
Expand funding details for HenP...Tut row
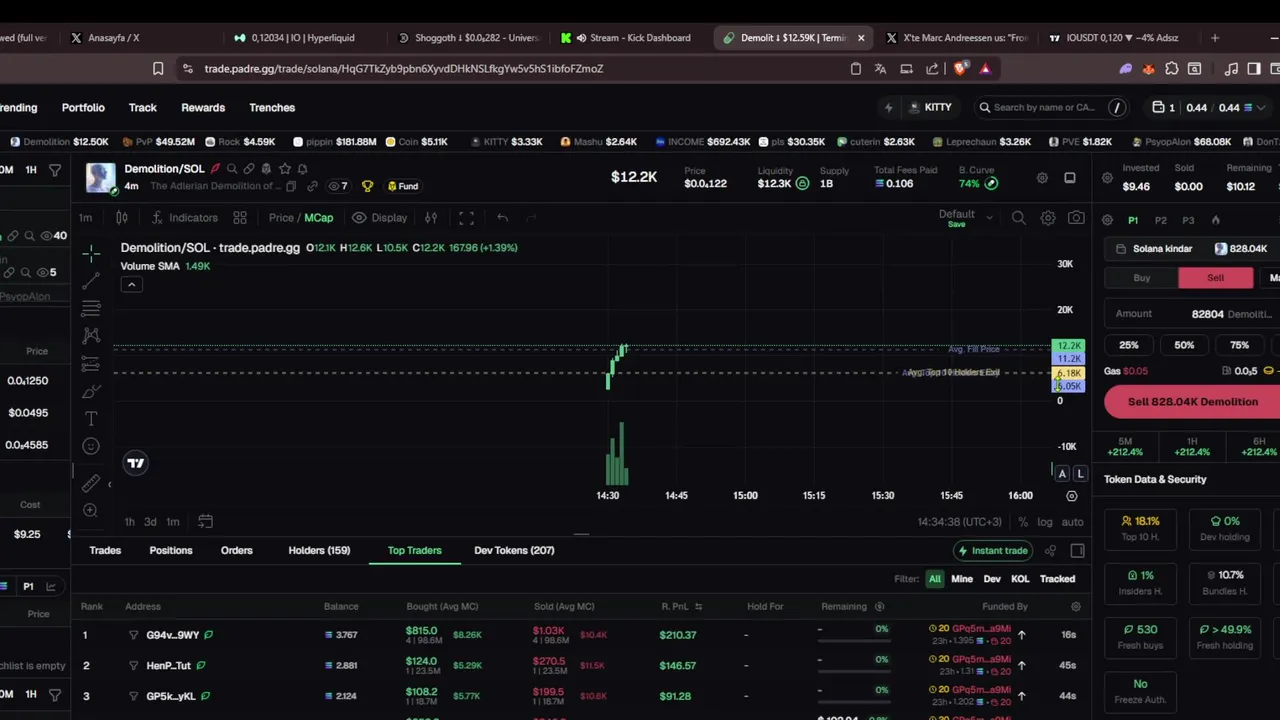1021,665
